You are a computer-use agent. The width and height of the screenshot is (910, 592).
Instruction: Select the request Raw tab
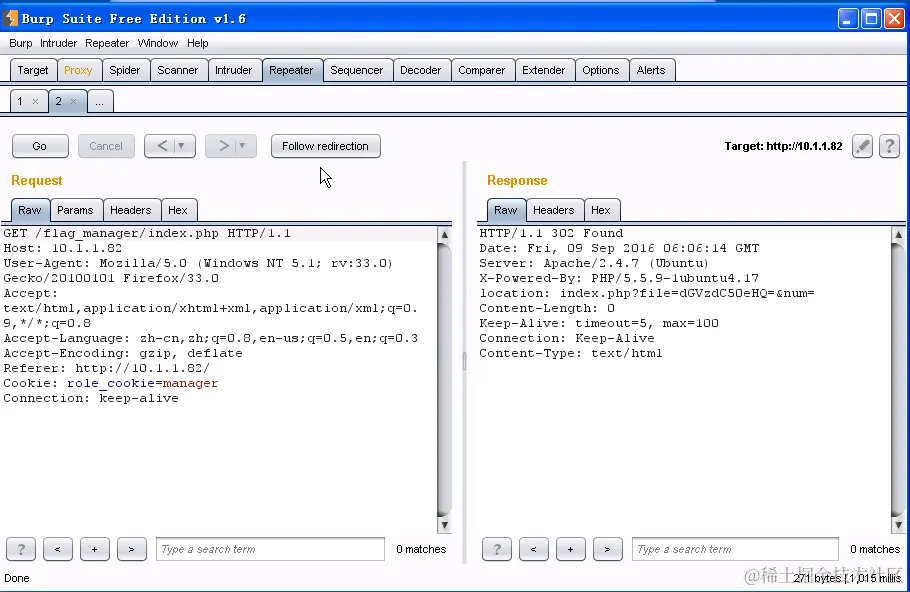click(x=30, y=210)
